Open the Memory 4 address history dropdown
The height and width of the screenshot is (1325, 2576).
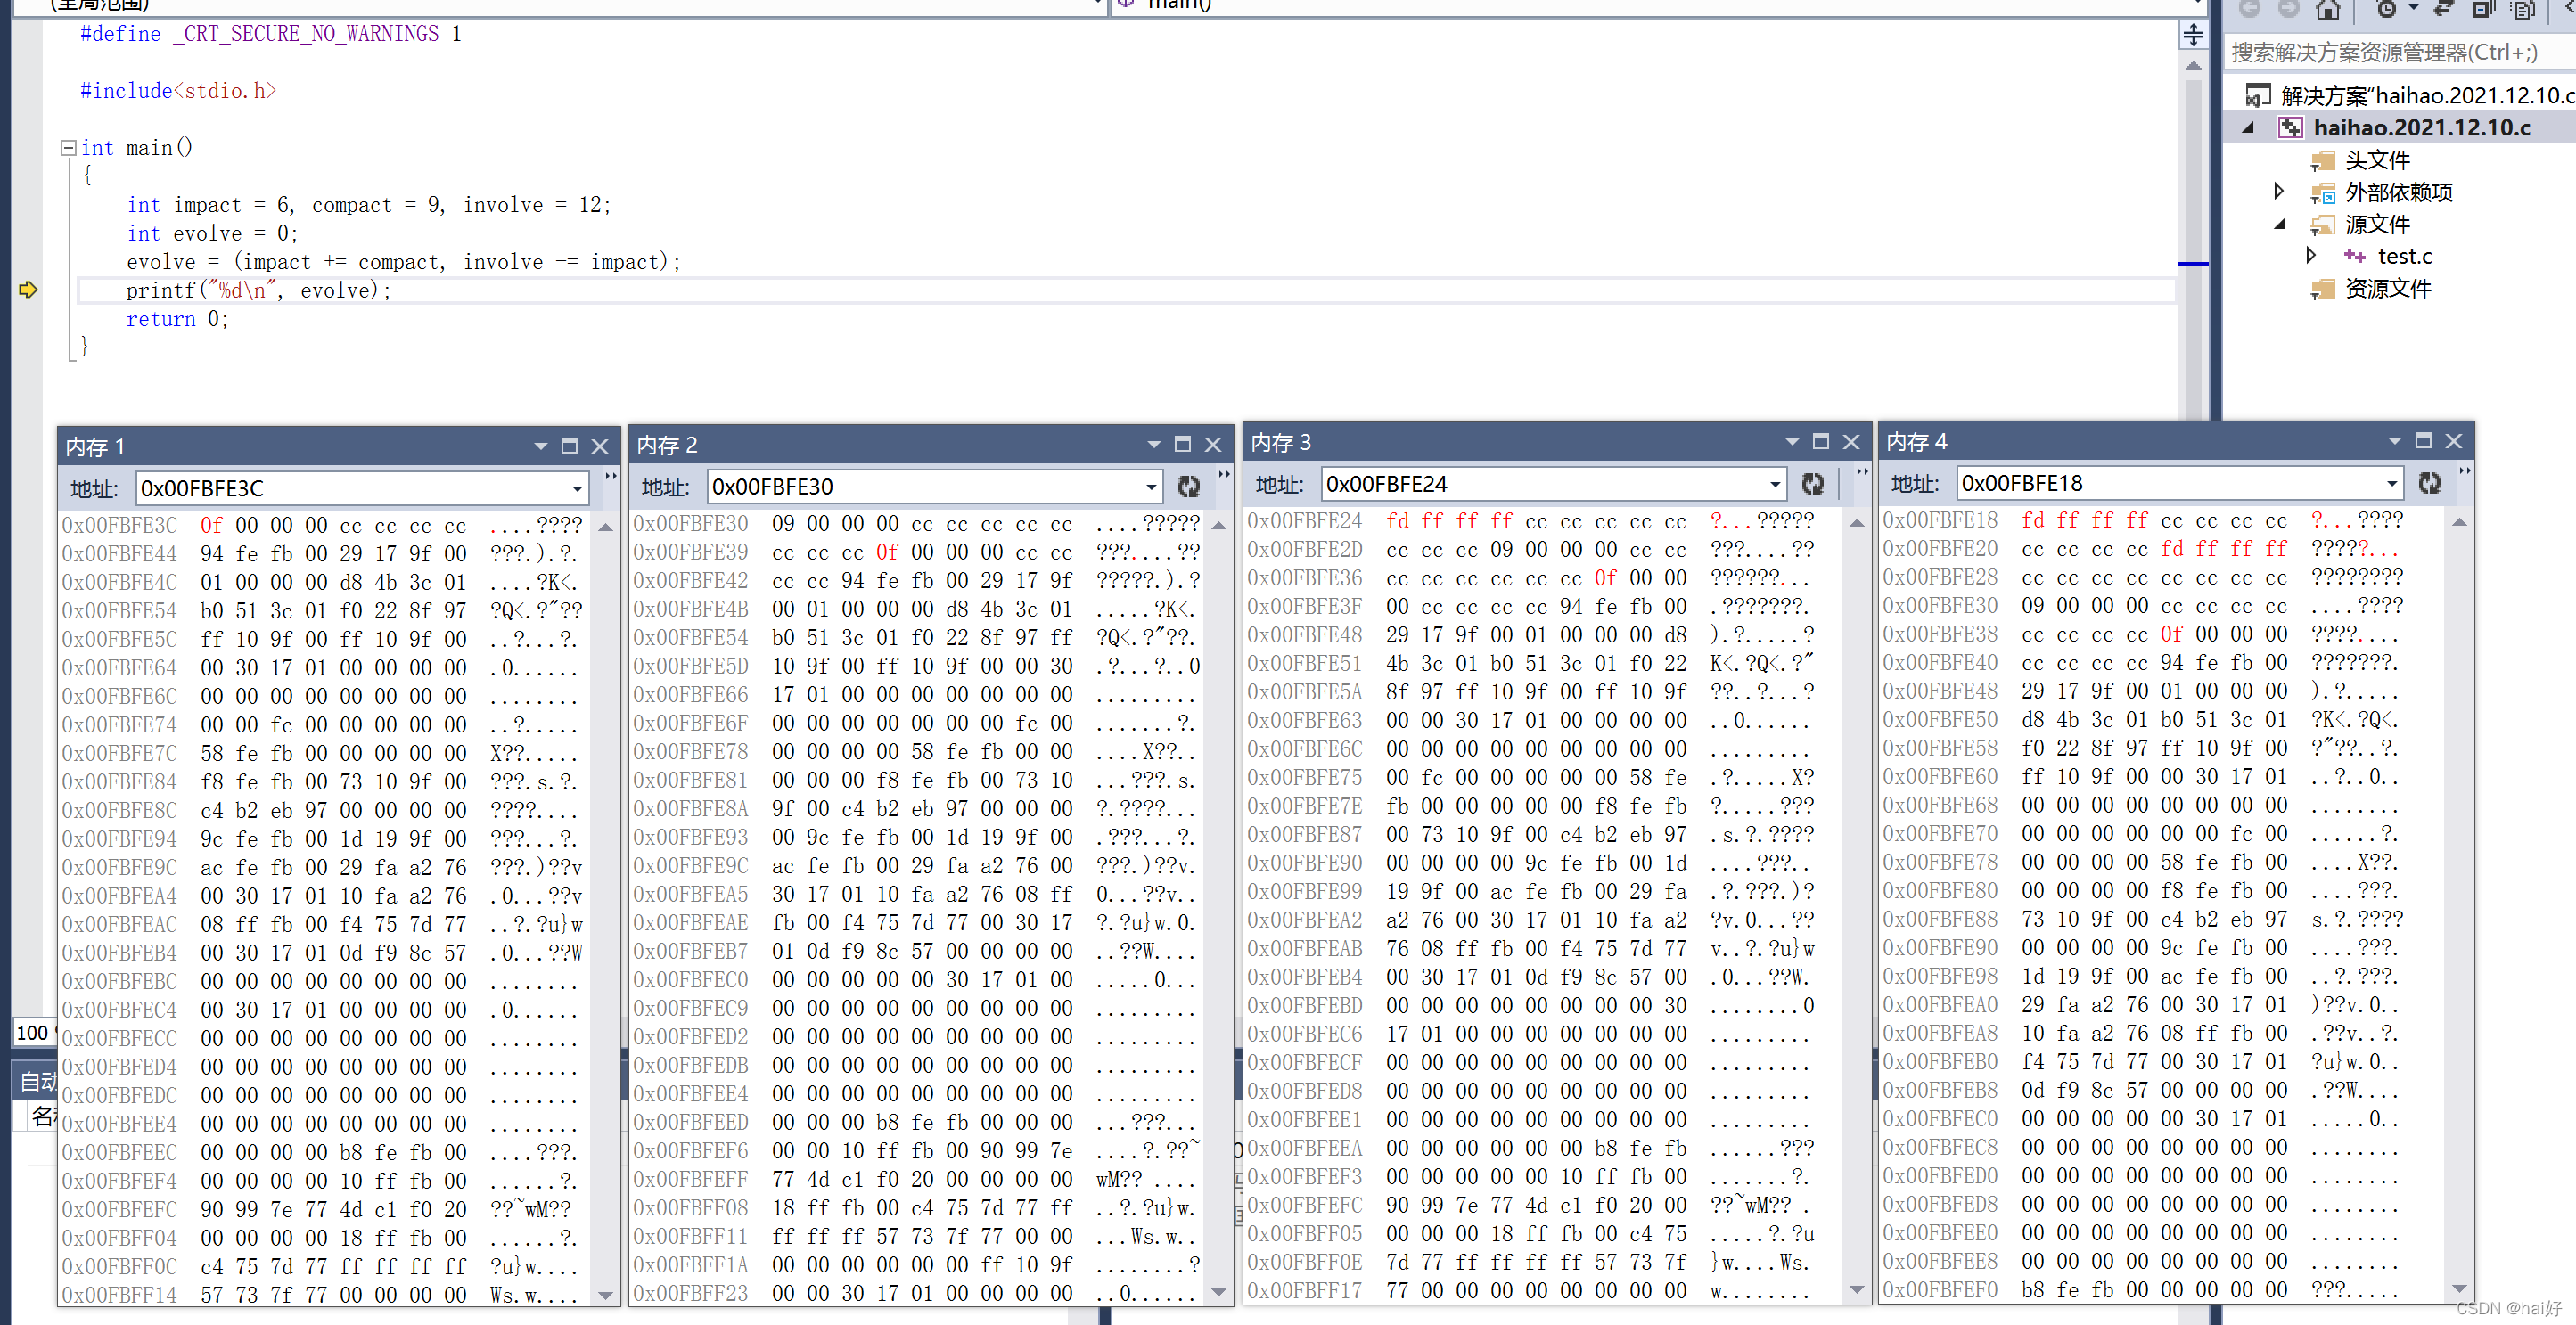pos(2391,484)
